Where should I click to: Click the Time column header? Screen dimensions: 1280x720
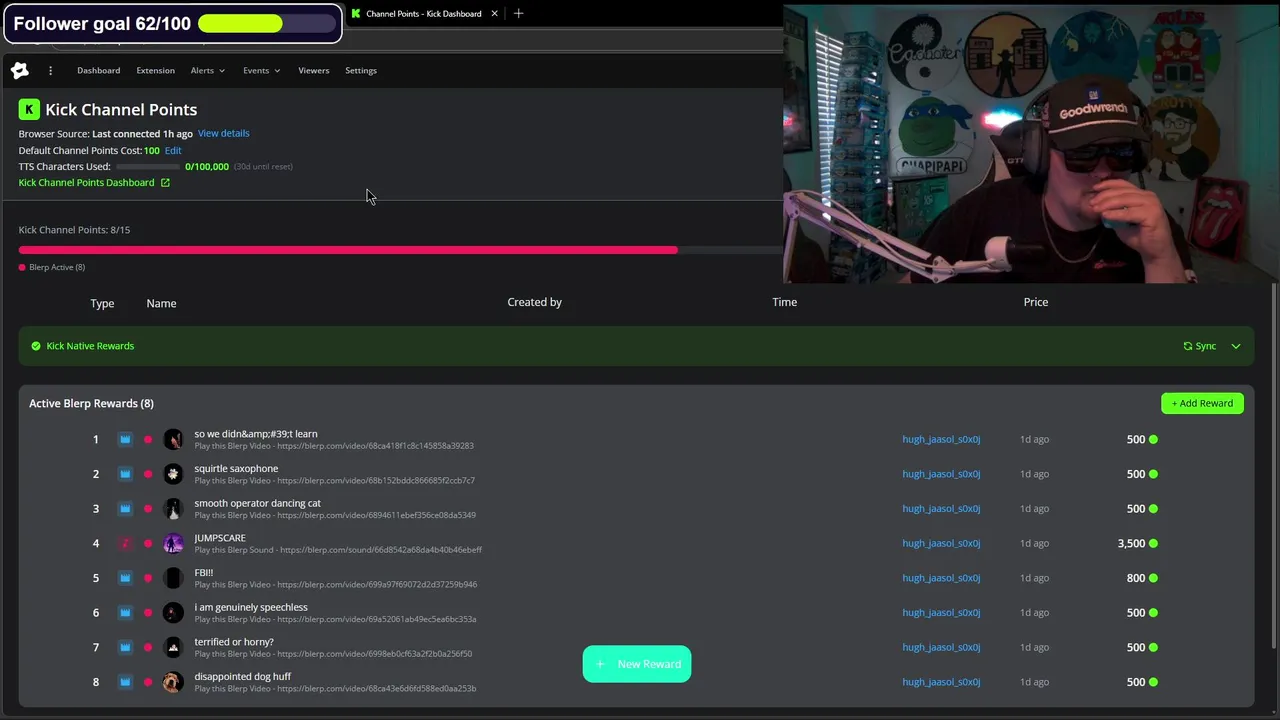point(784,302)
